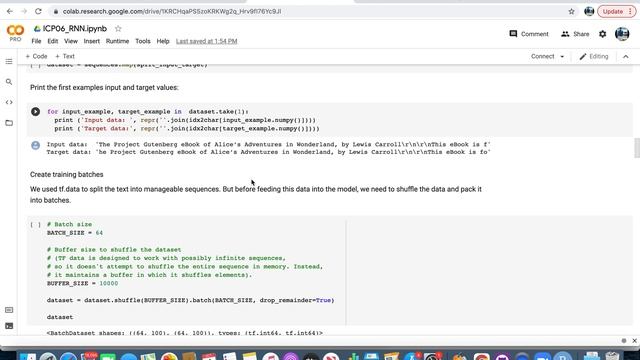Screen dimensions: 640x360
Task: Open the File menu
Action: click(36, 41)
